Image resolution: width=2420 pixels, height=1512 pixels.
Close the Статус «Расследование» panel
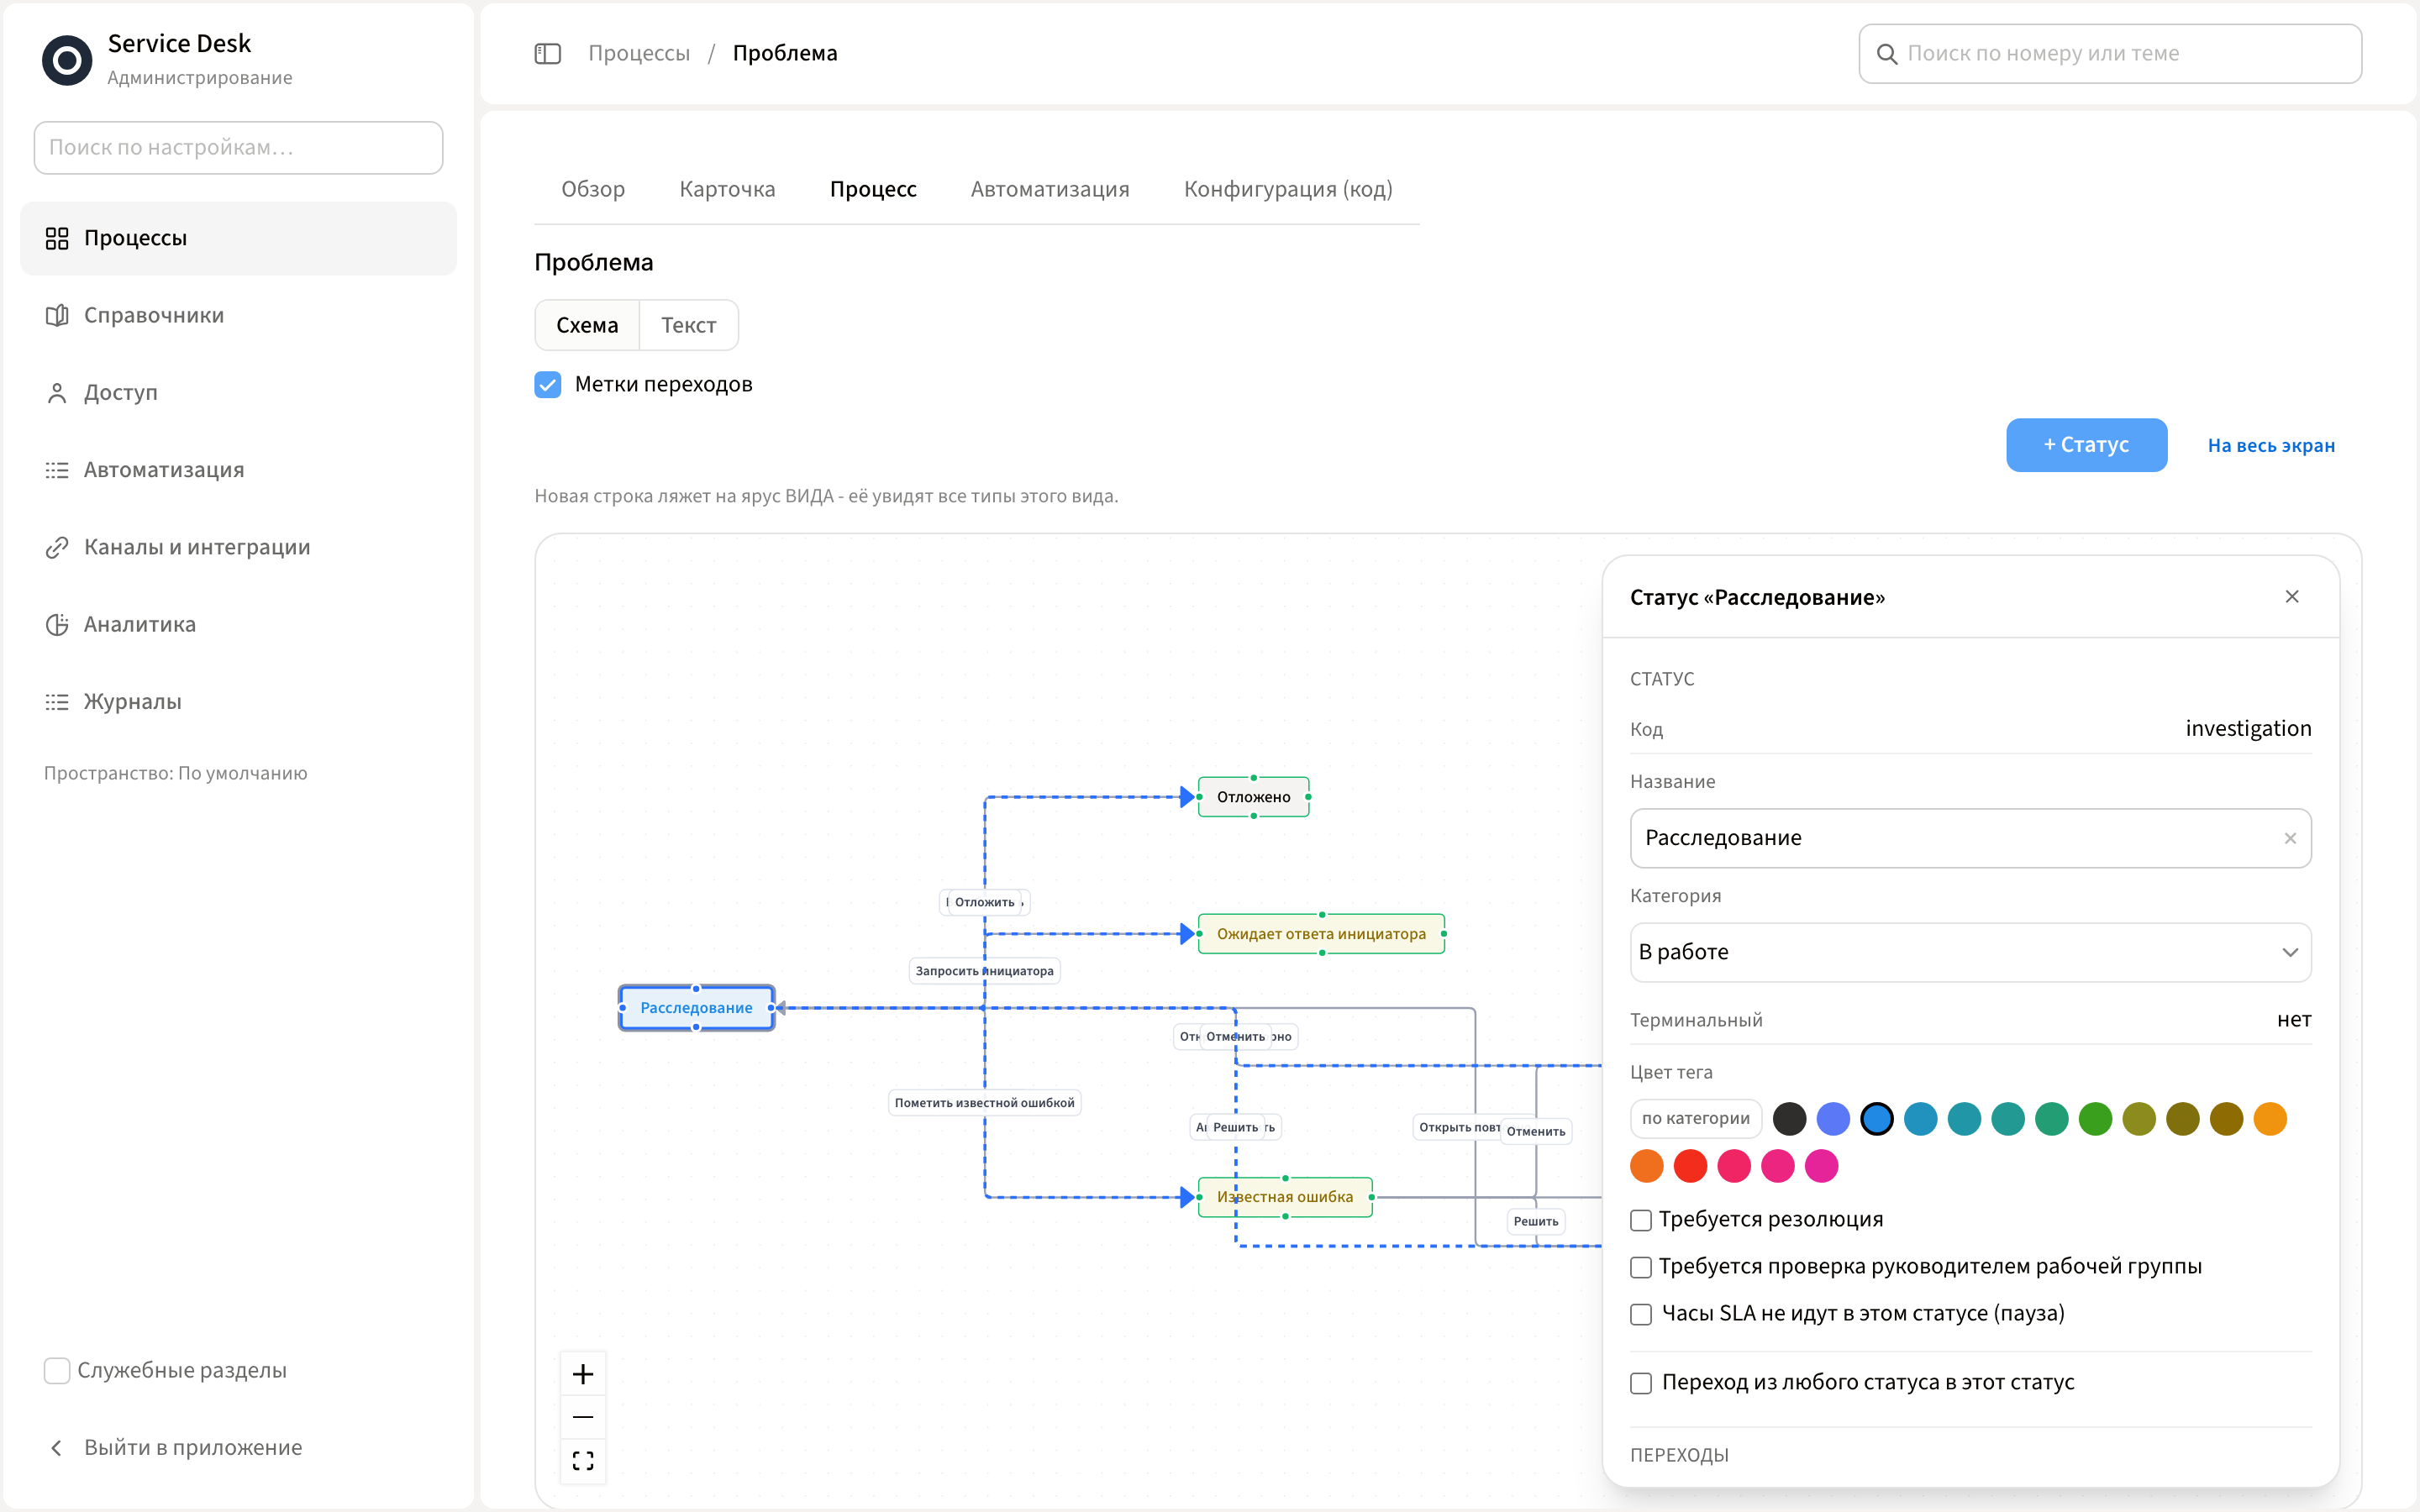pos(2292,597)
